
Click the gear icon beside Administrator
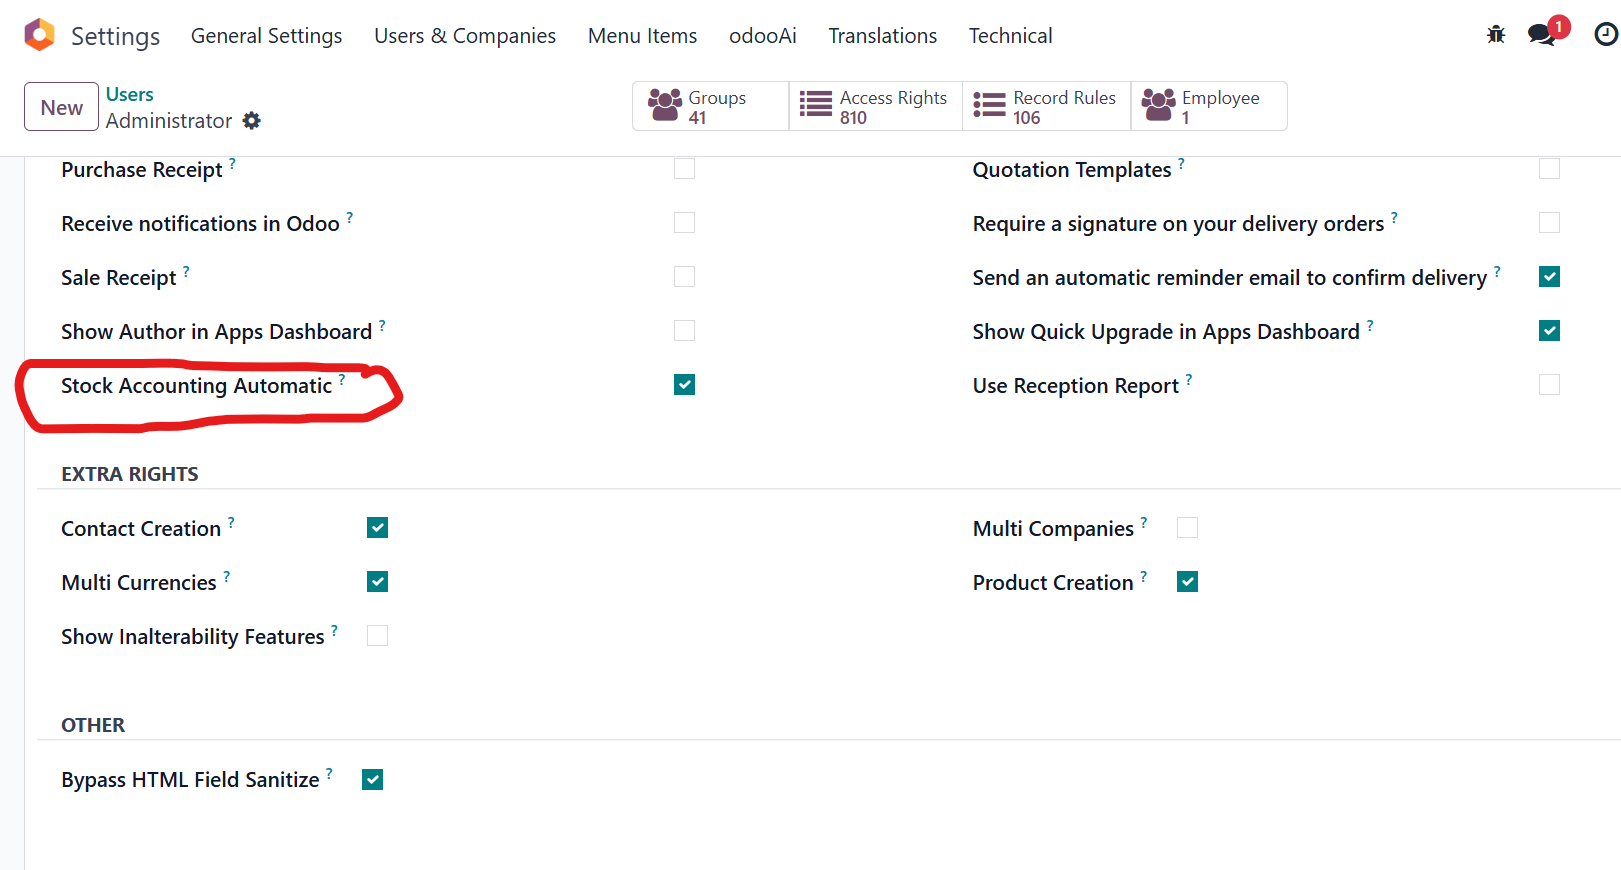tap(252, 121)
